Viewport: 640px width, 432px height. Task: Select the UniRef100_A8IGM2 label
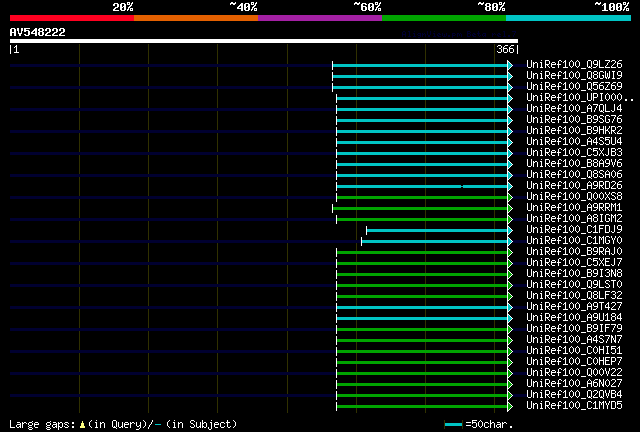[x=574, y=218]
